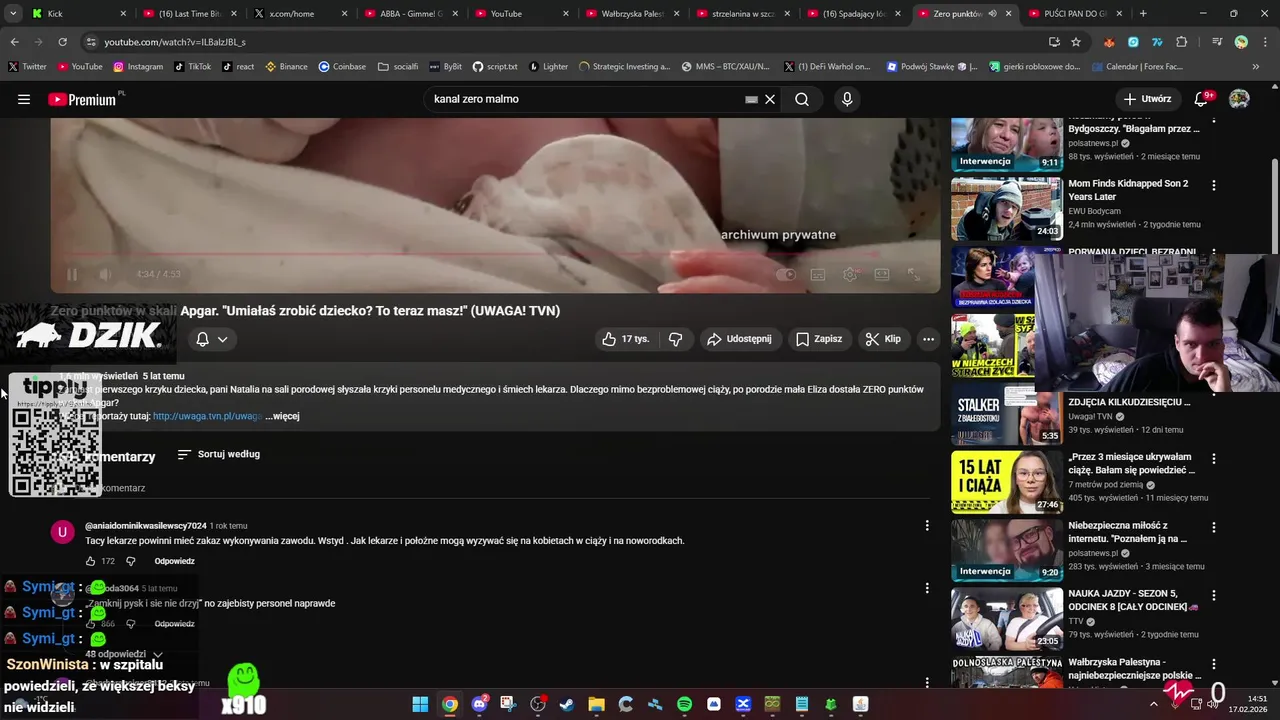Open player settings gear
Viewport: 1280px width, 720px height.
point(850,274)
